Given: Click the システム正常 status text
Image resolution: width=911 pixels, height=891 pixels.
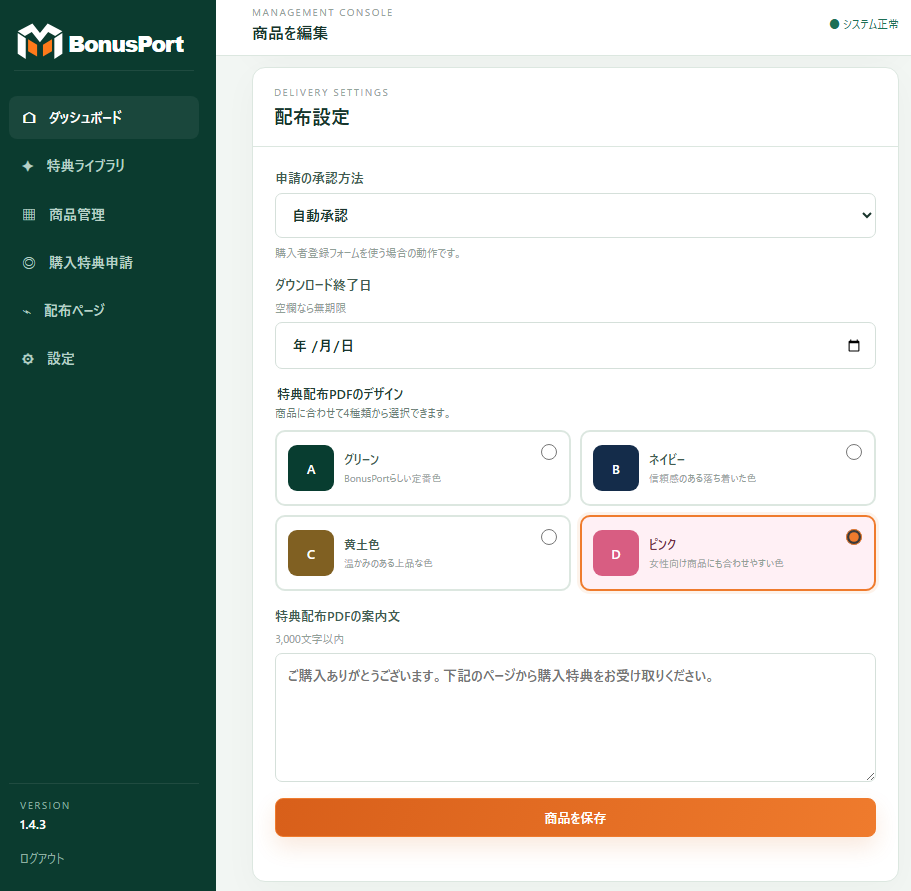Looking at the screenshot, I should (x=870, y=24).
